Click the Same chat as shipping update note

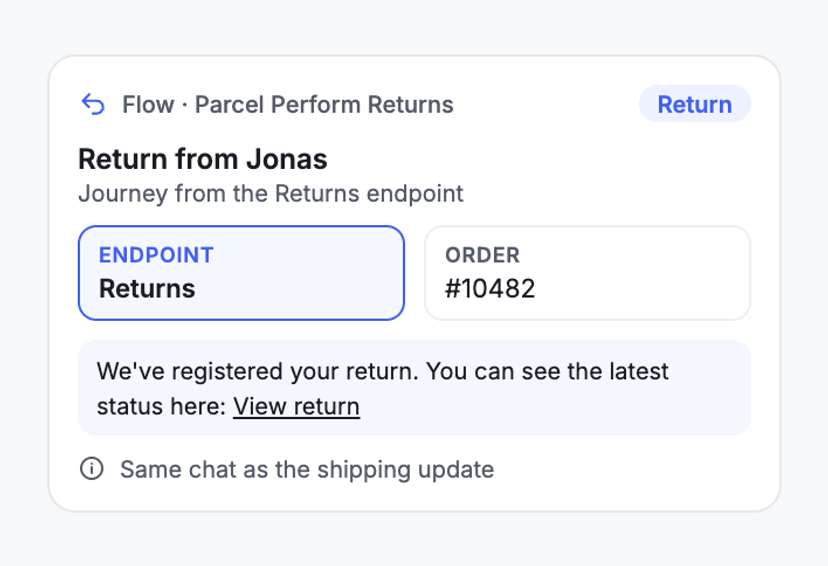coord(307,469)
